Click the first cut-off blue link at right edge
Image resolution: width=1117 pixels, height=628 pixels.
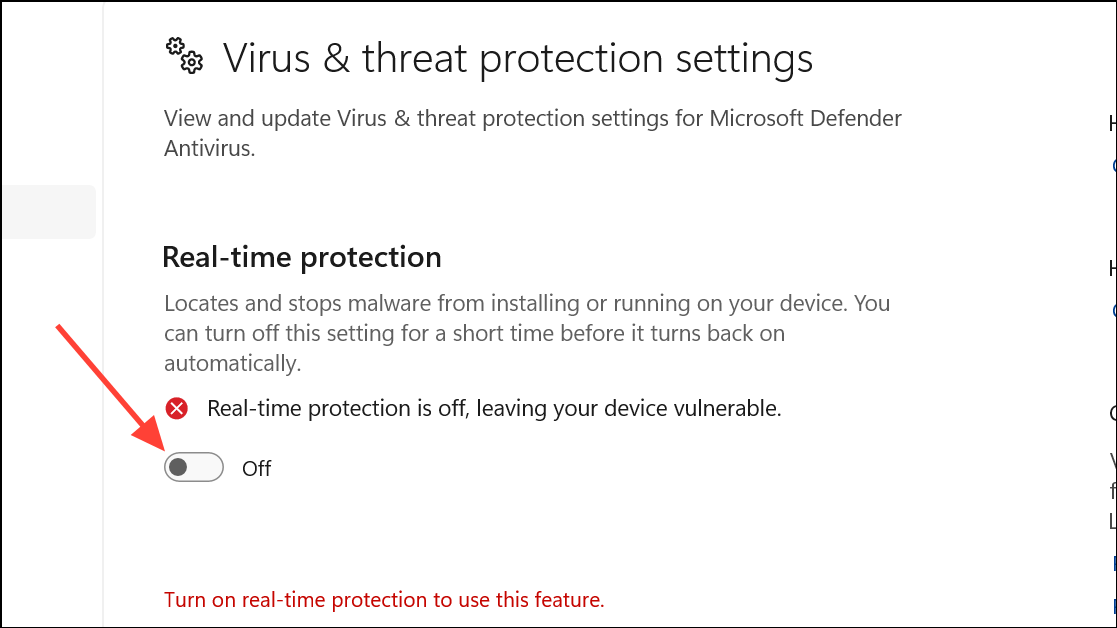(x=1113, y=166)
